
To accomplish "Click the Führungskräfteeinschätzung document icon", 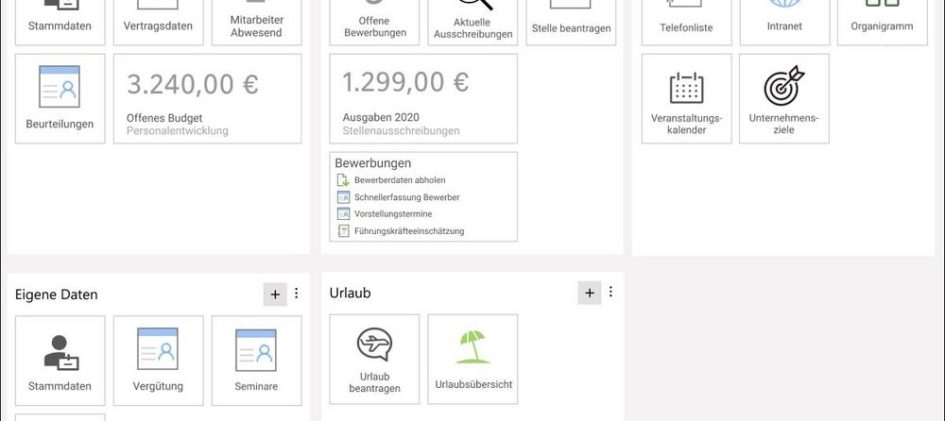I will coord(344,231).
